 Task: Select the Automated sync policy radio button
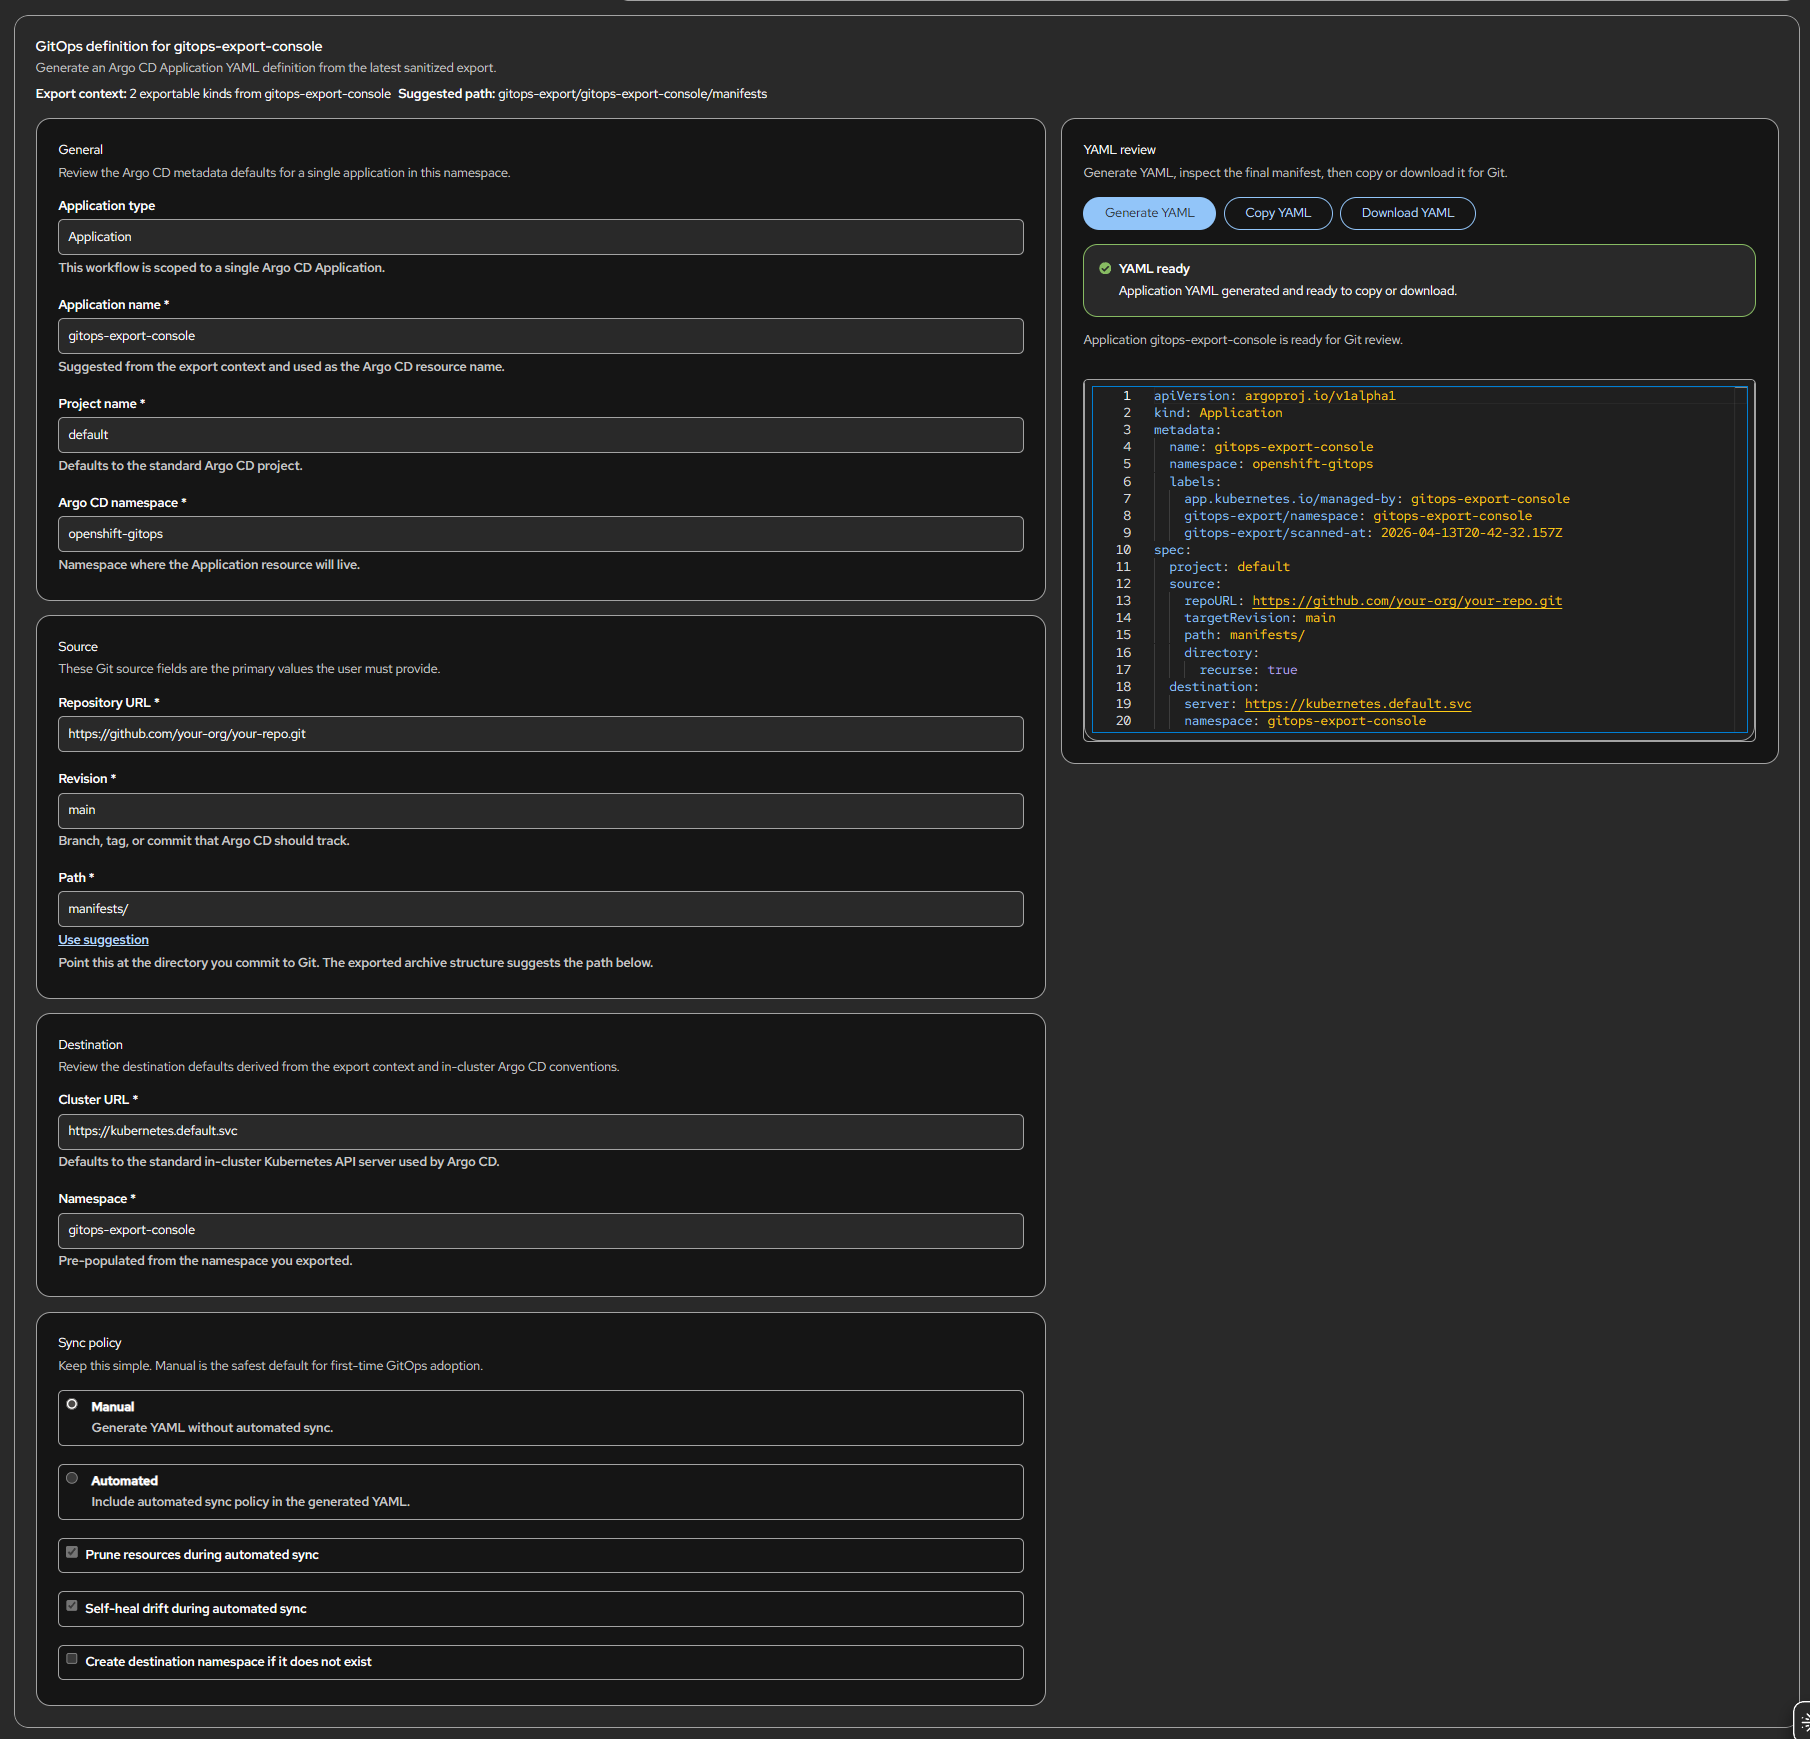(72, 1478)
